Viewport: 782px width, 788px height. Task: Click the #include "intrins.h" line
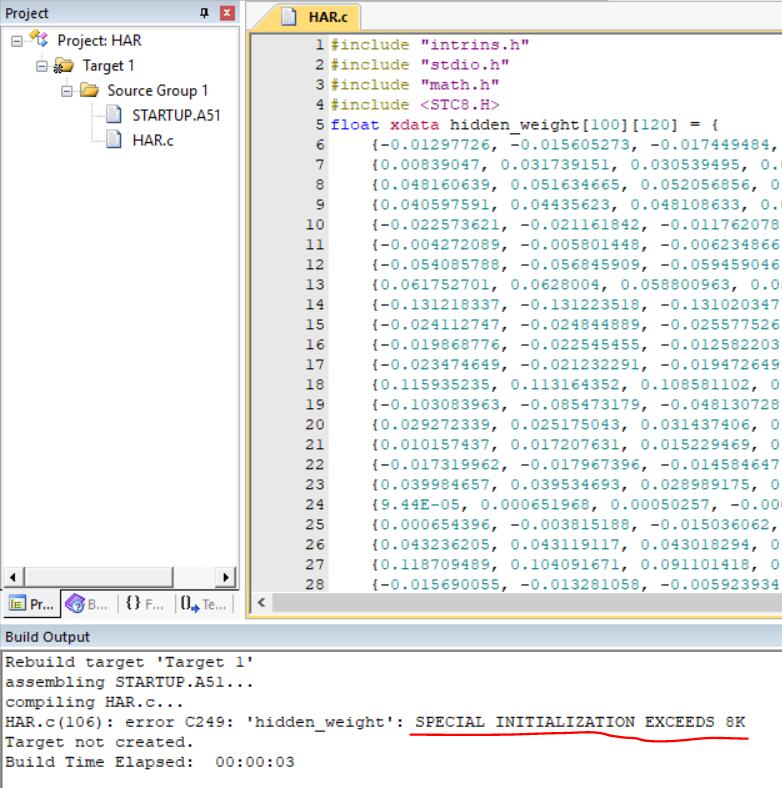tap(429, 45)
